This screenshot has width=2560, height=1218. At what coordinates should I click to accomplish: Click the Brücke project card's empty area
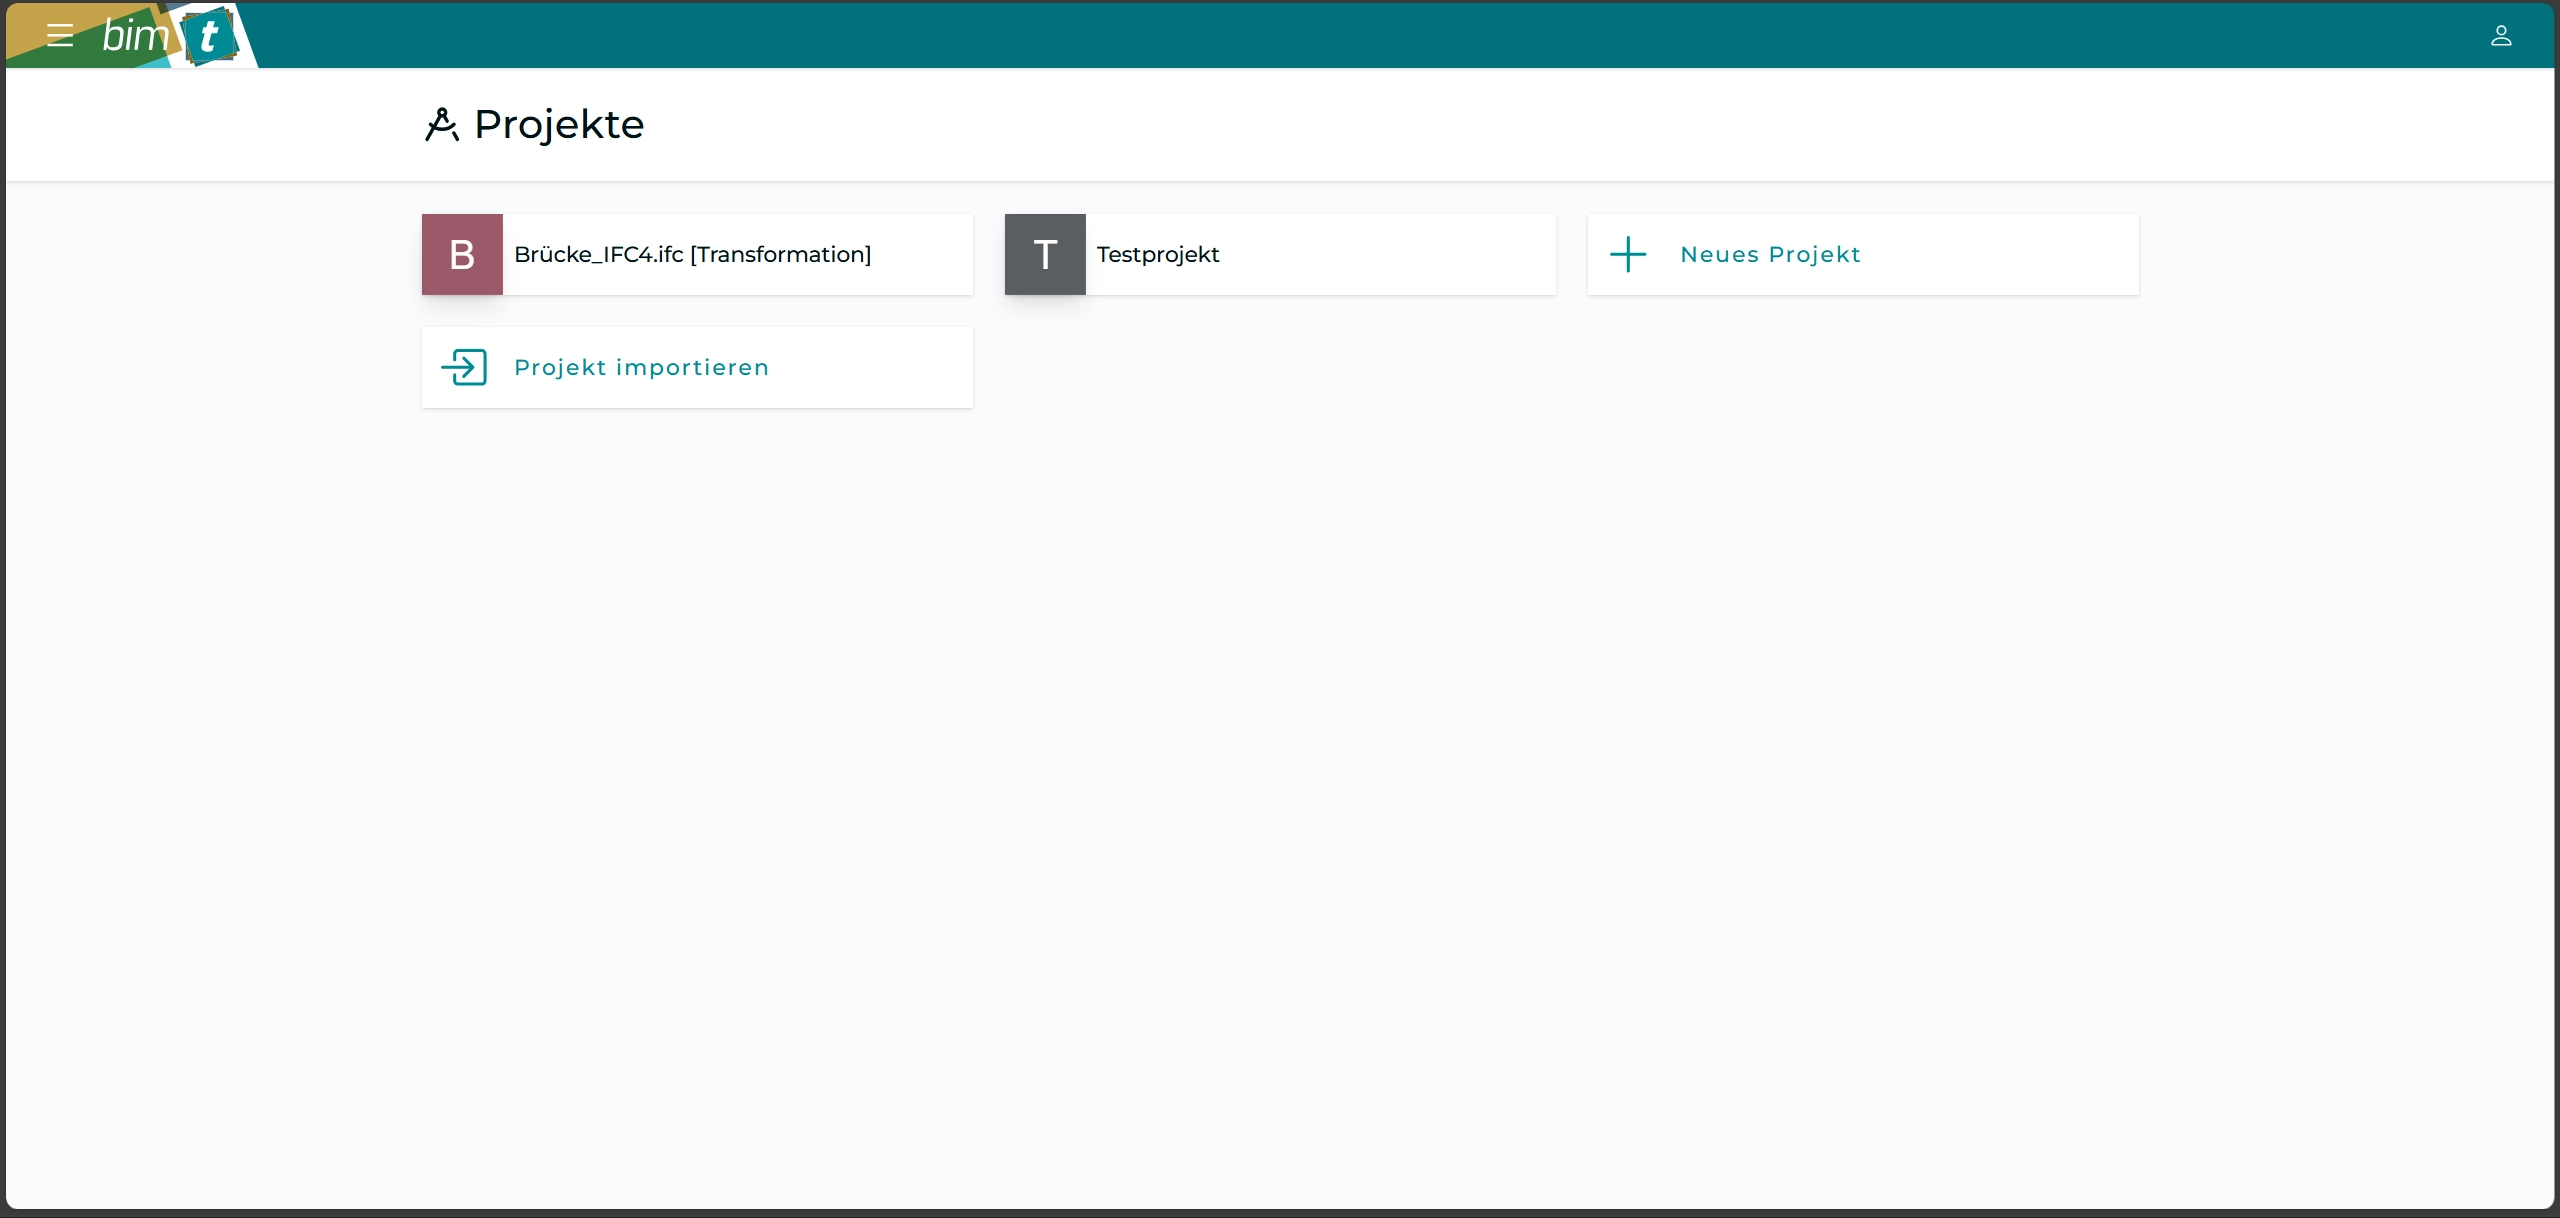tap(925, 254)
